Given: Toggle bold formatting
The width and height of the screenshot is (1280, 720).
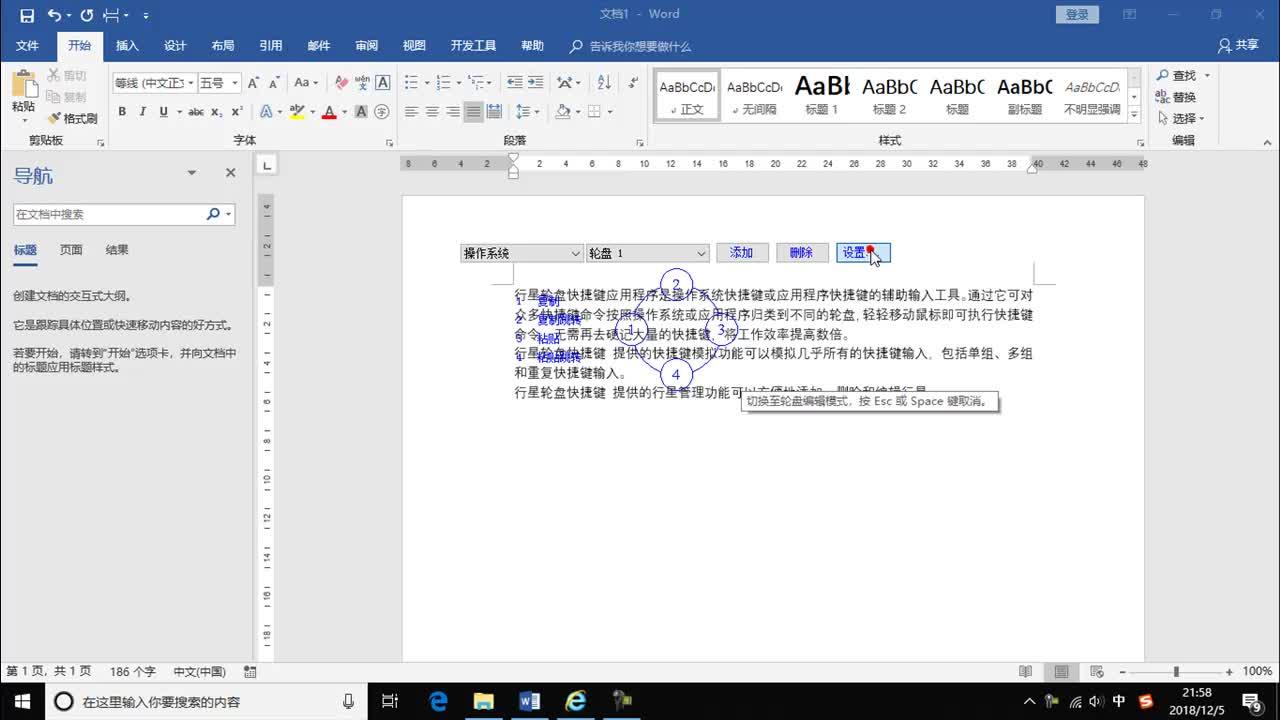Looking at the screenshot, I should click(x=122, y=112).
